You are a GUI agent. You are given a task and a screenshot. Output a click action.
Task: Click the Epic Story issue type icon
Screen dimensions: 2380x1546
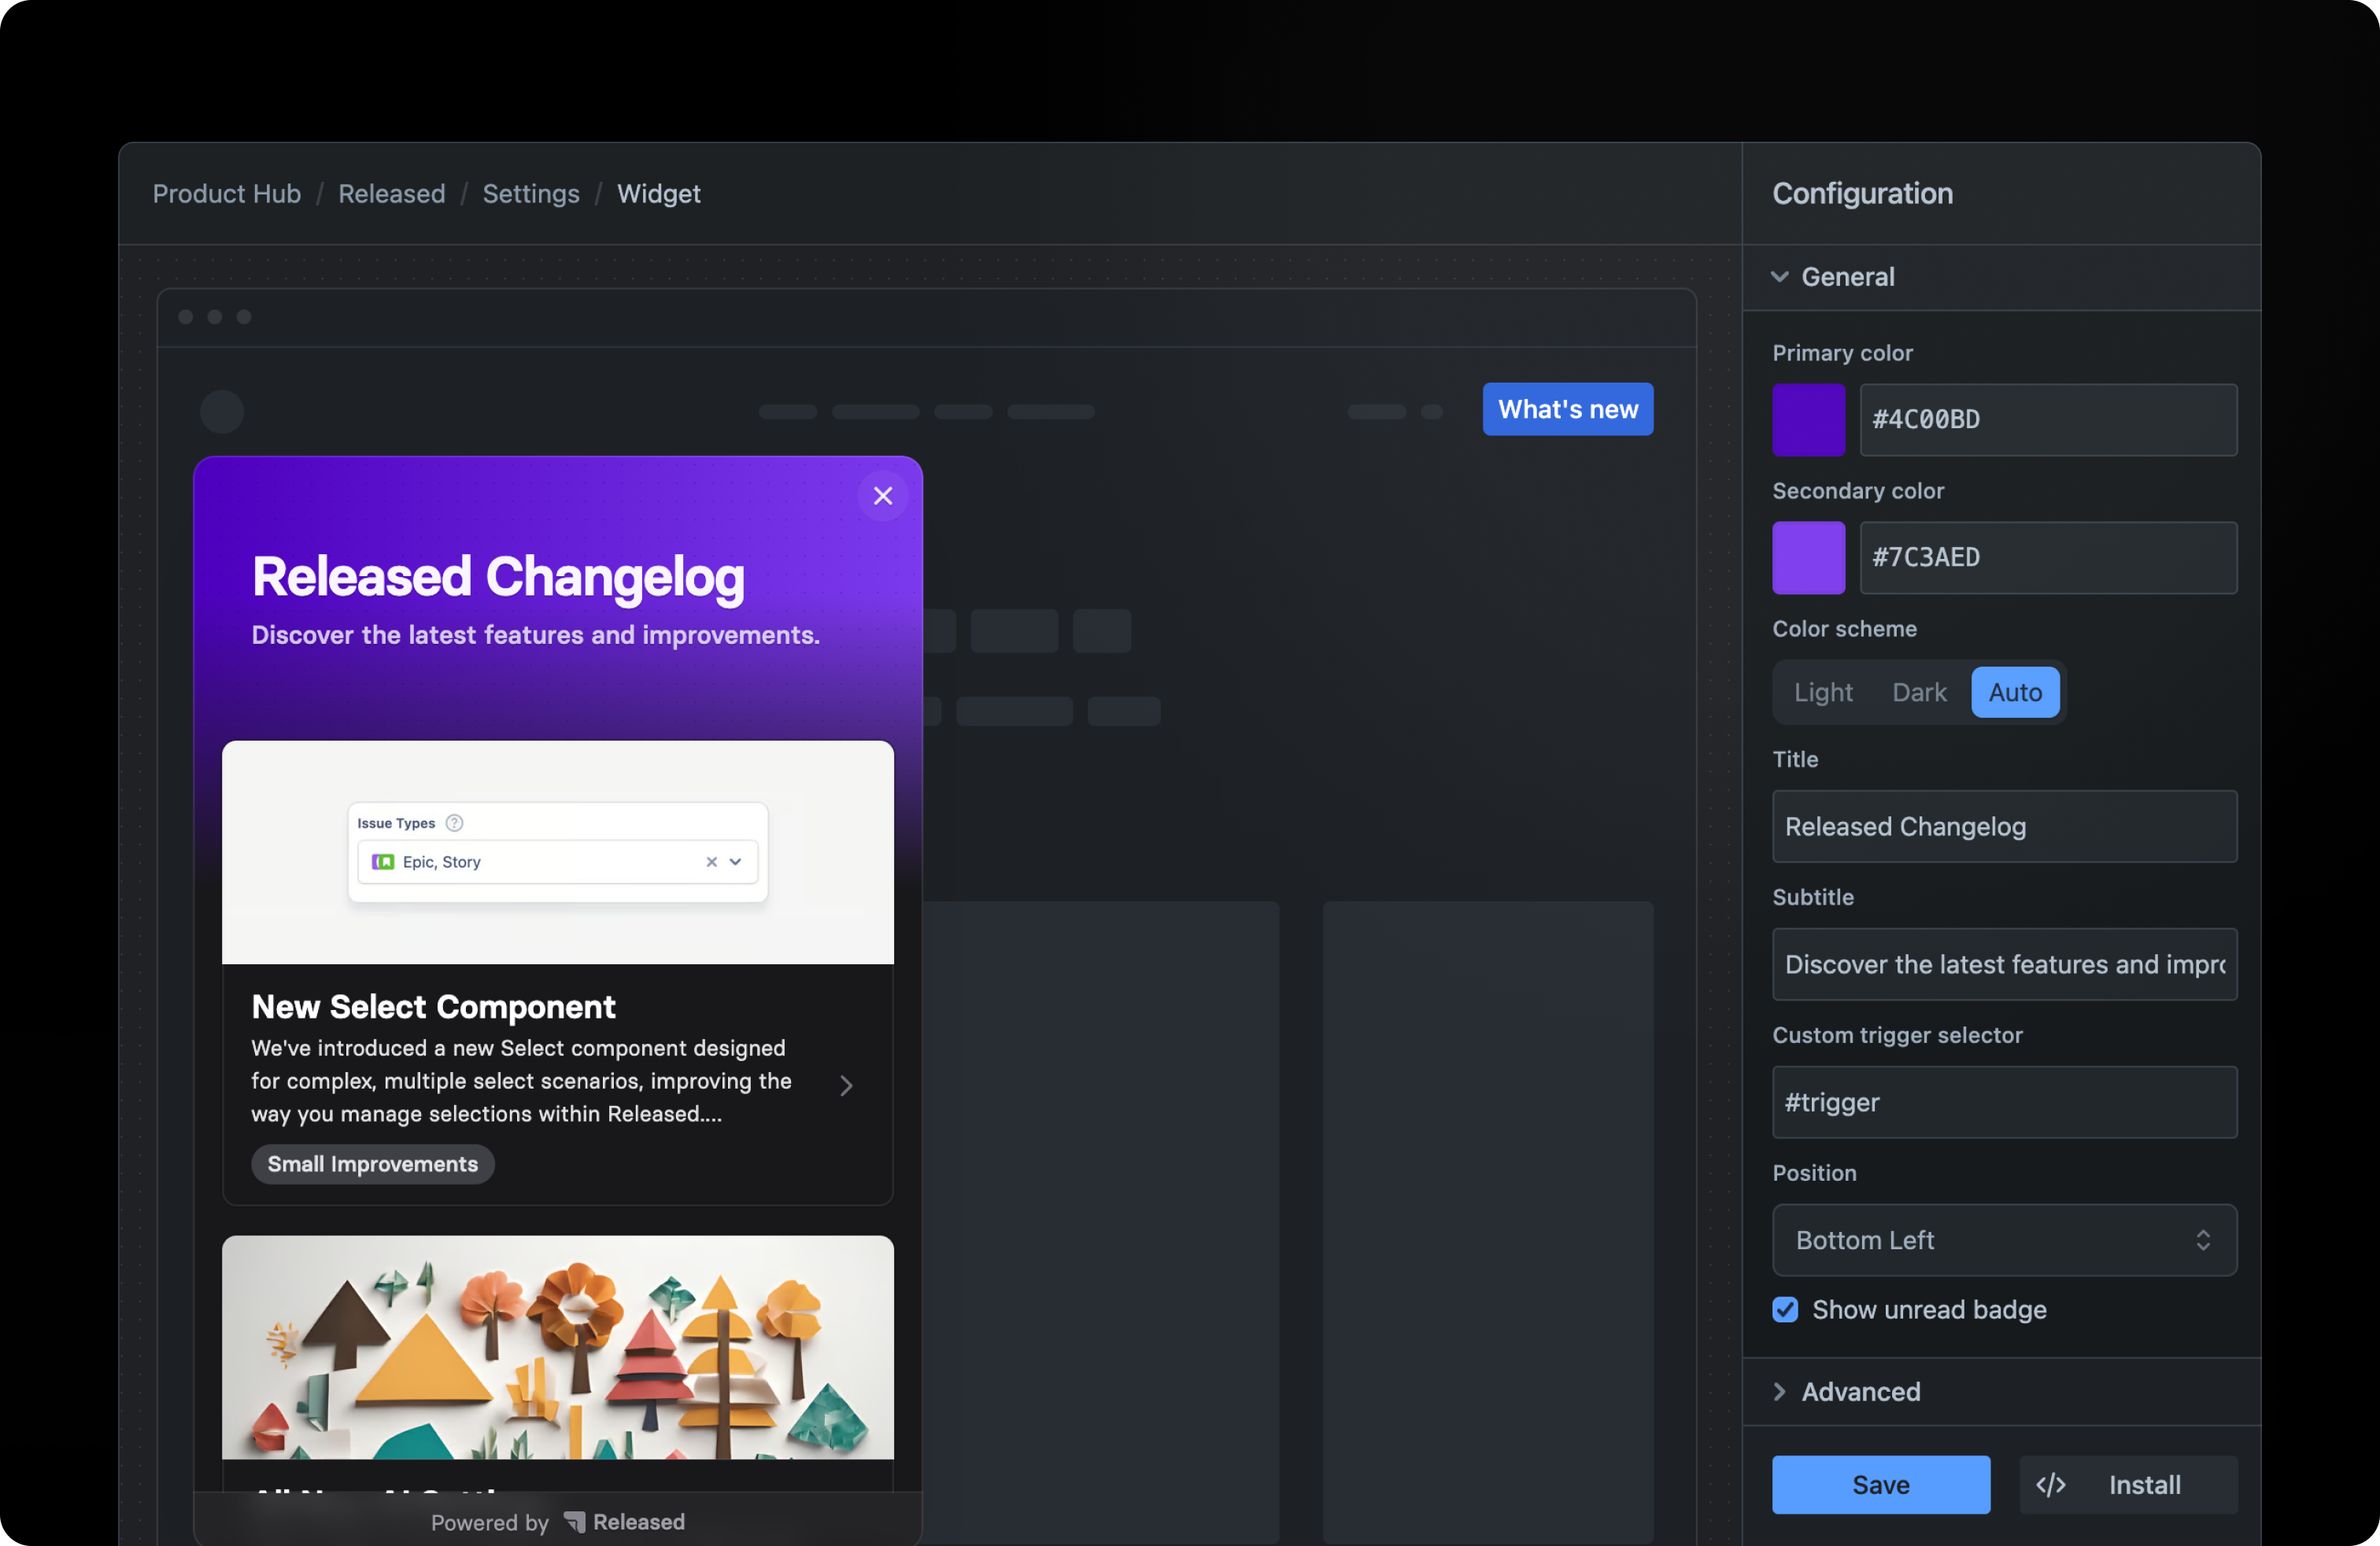383,862
